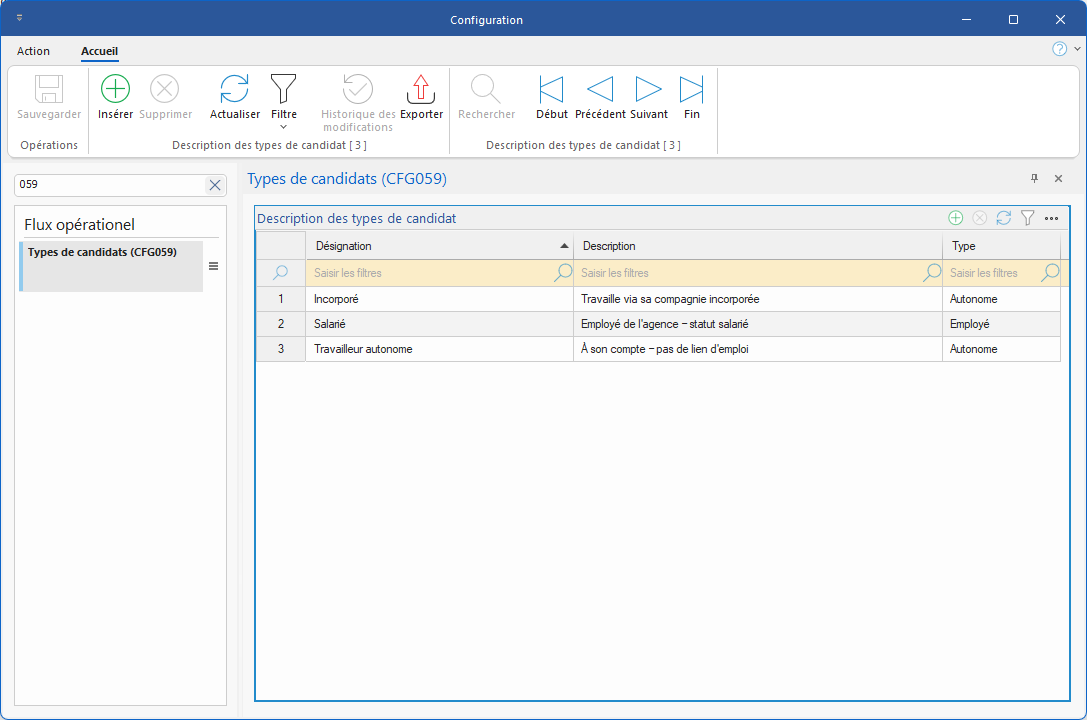Image resolution: width=1087 pixels, height=720 pixels.
Task: Open the Filtre funnel in the ribbon
Action: click(284, 89)
